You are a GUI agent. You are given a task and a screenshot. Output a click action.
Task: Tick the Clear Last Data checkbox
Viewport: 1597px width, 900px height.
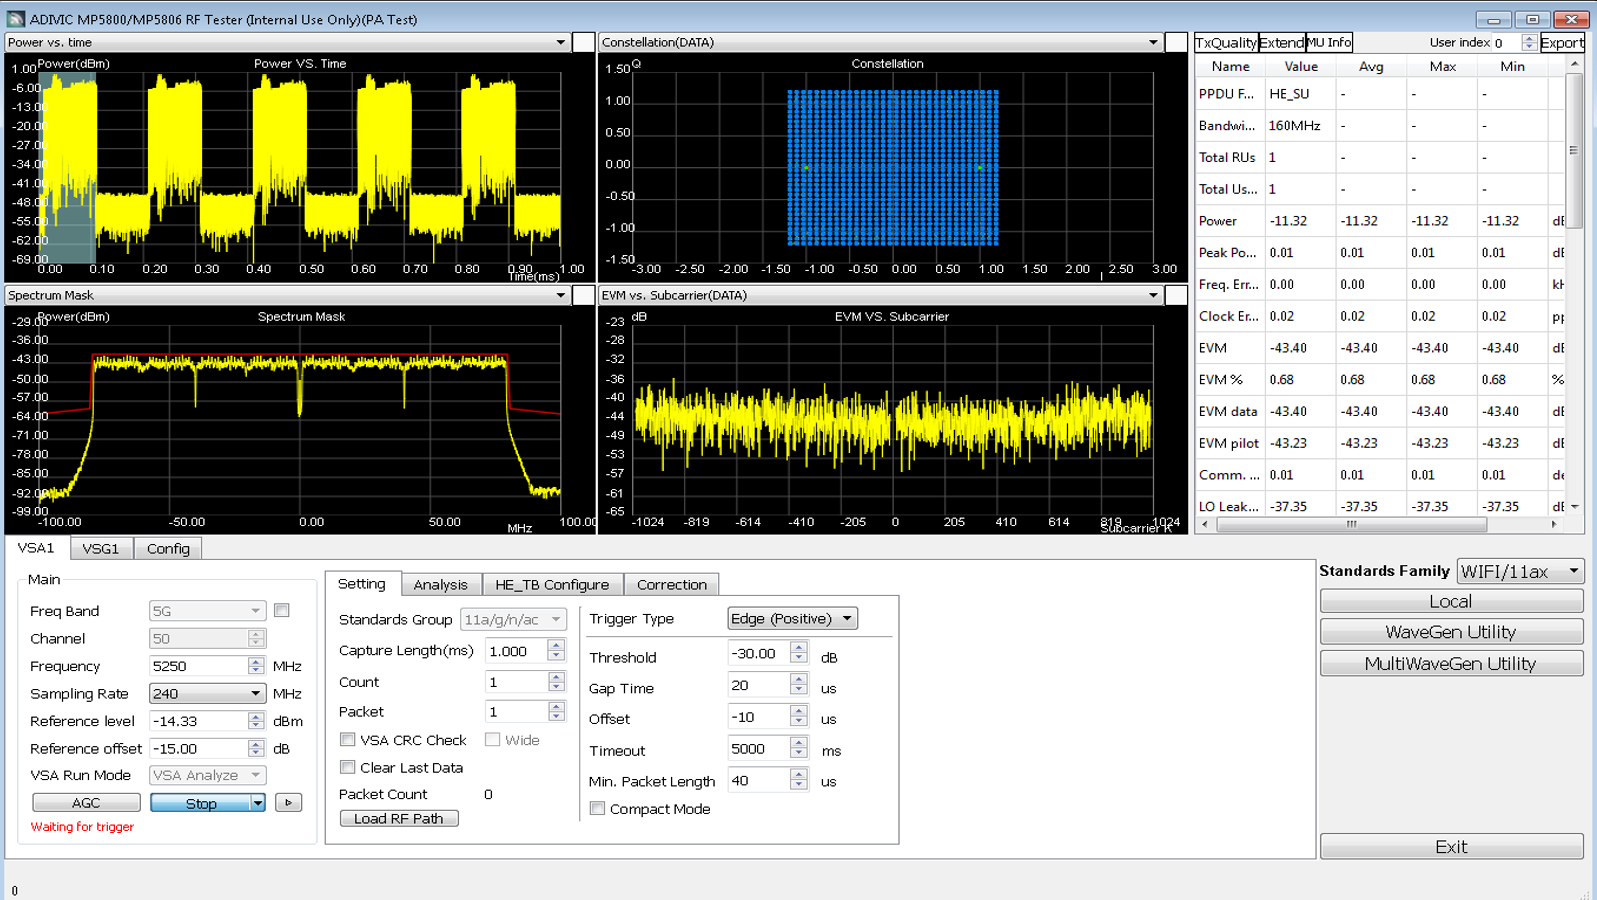[348, 768]
